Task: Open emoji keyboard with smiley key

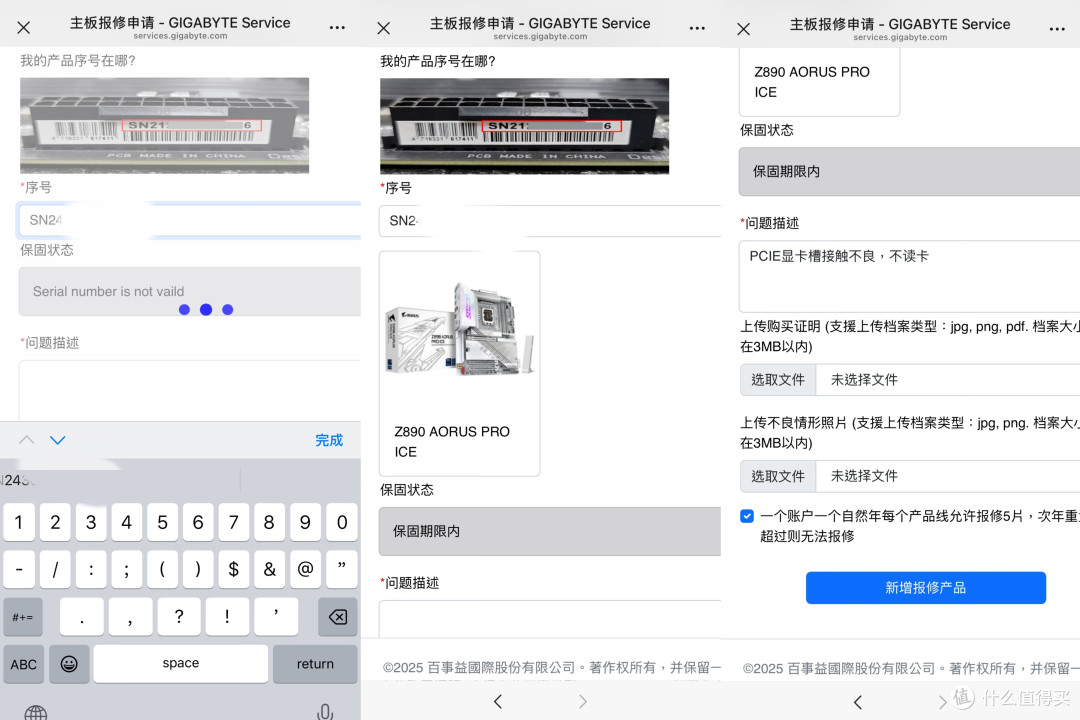Action: click(69, 664)
